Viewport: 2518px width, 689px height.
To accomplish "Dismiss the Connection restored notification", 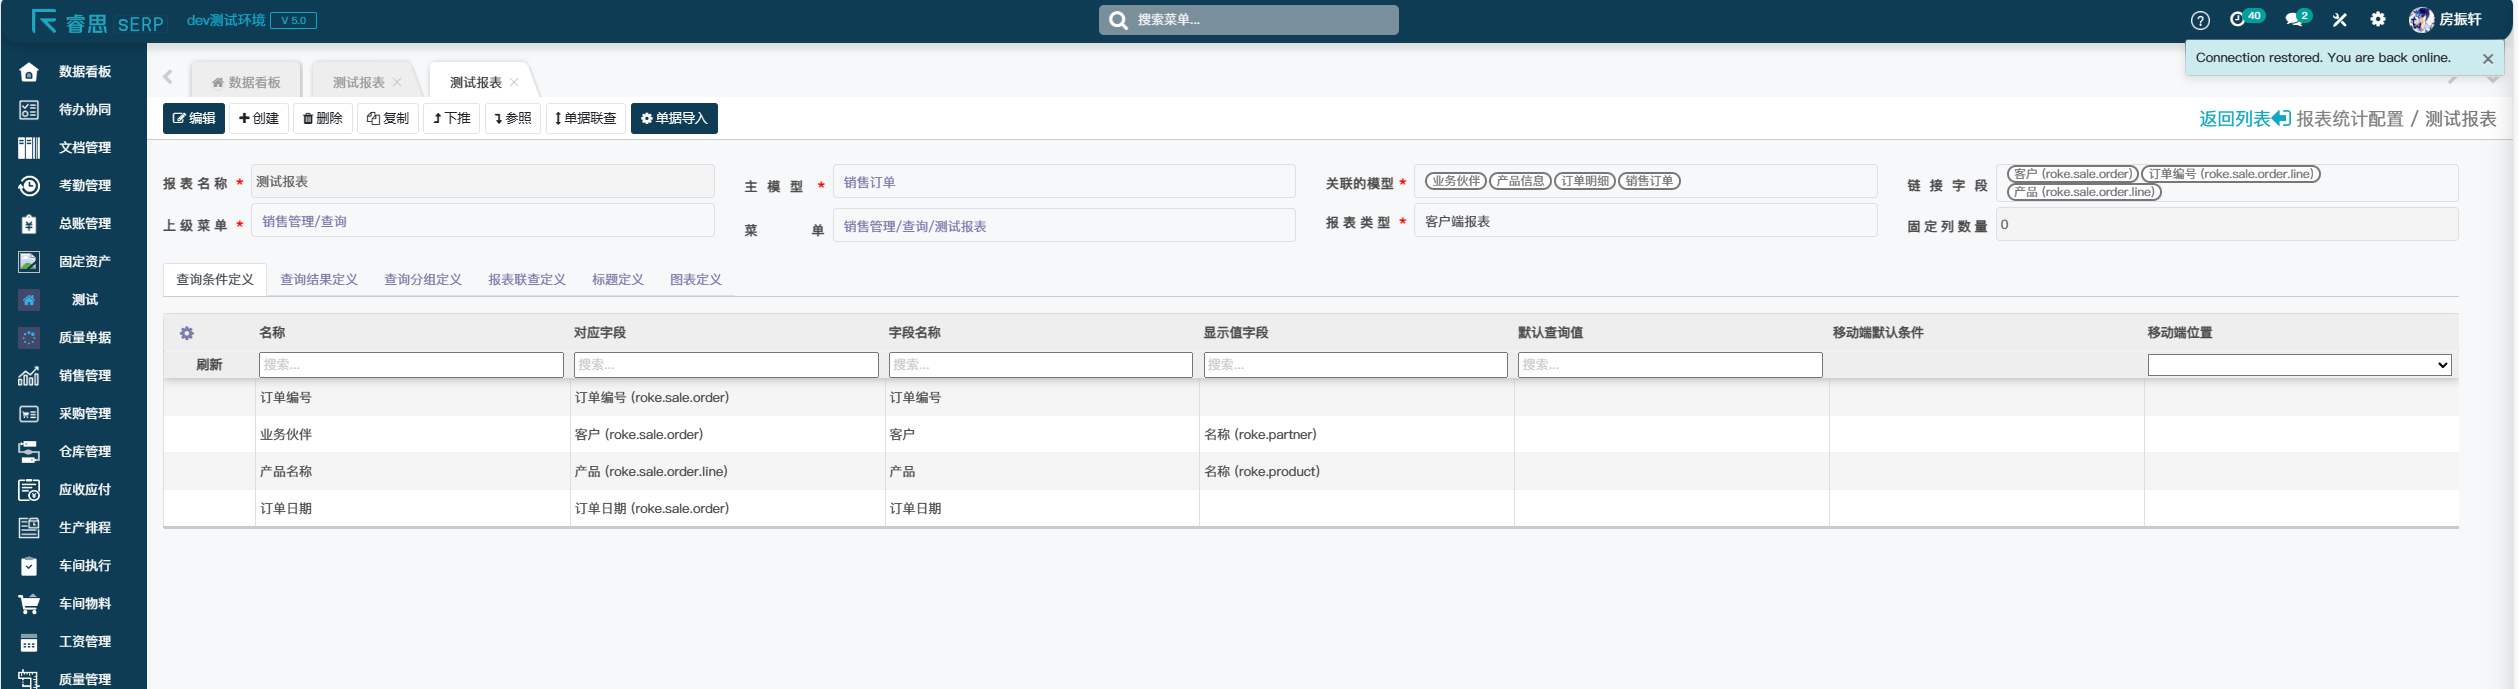I will click(2487, 59).
